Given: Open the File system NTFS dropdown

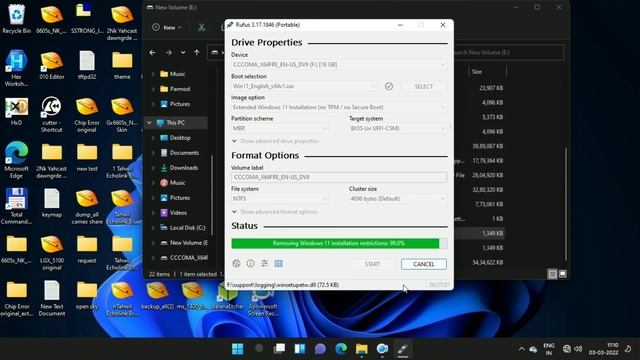Looking at the screenshot, I should pyautogui.click(x=280, y=198).
